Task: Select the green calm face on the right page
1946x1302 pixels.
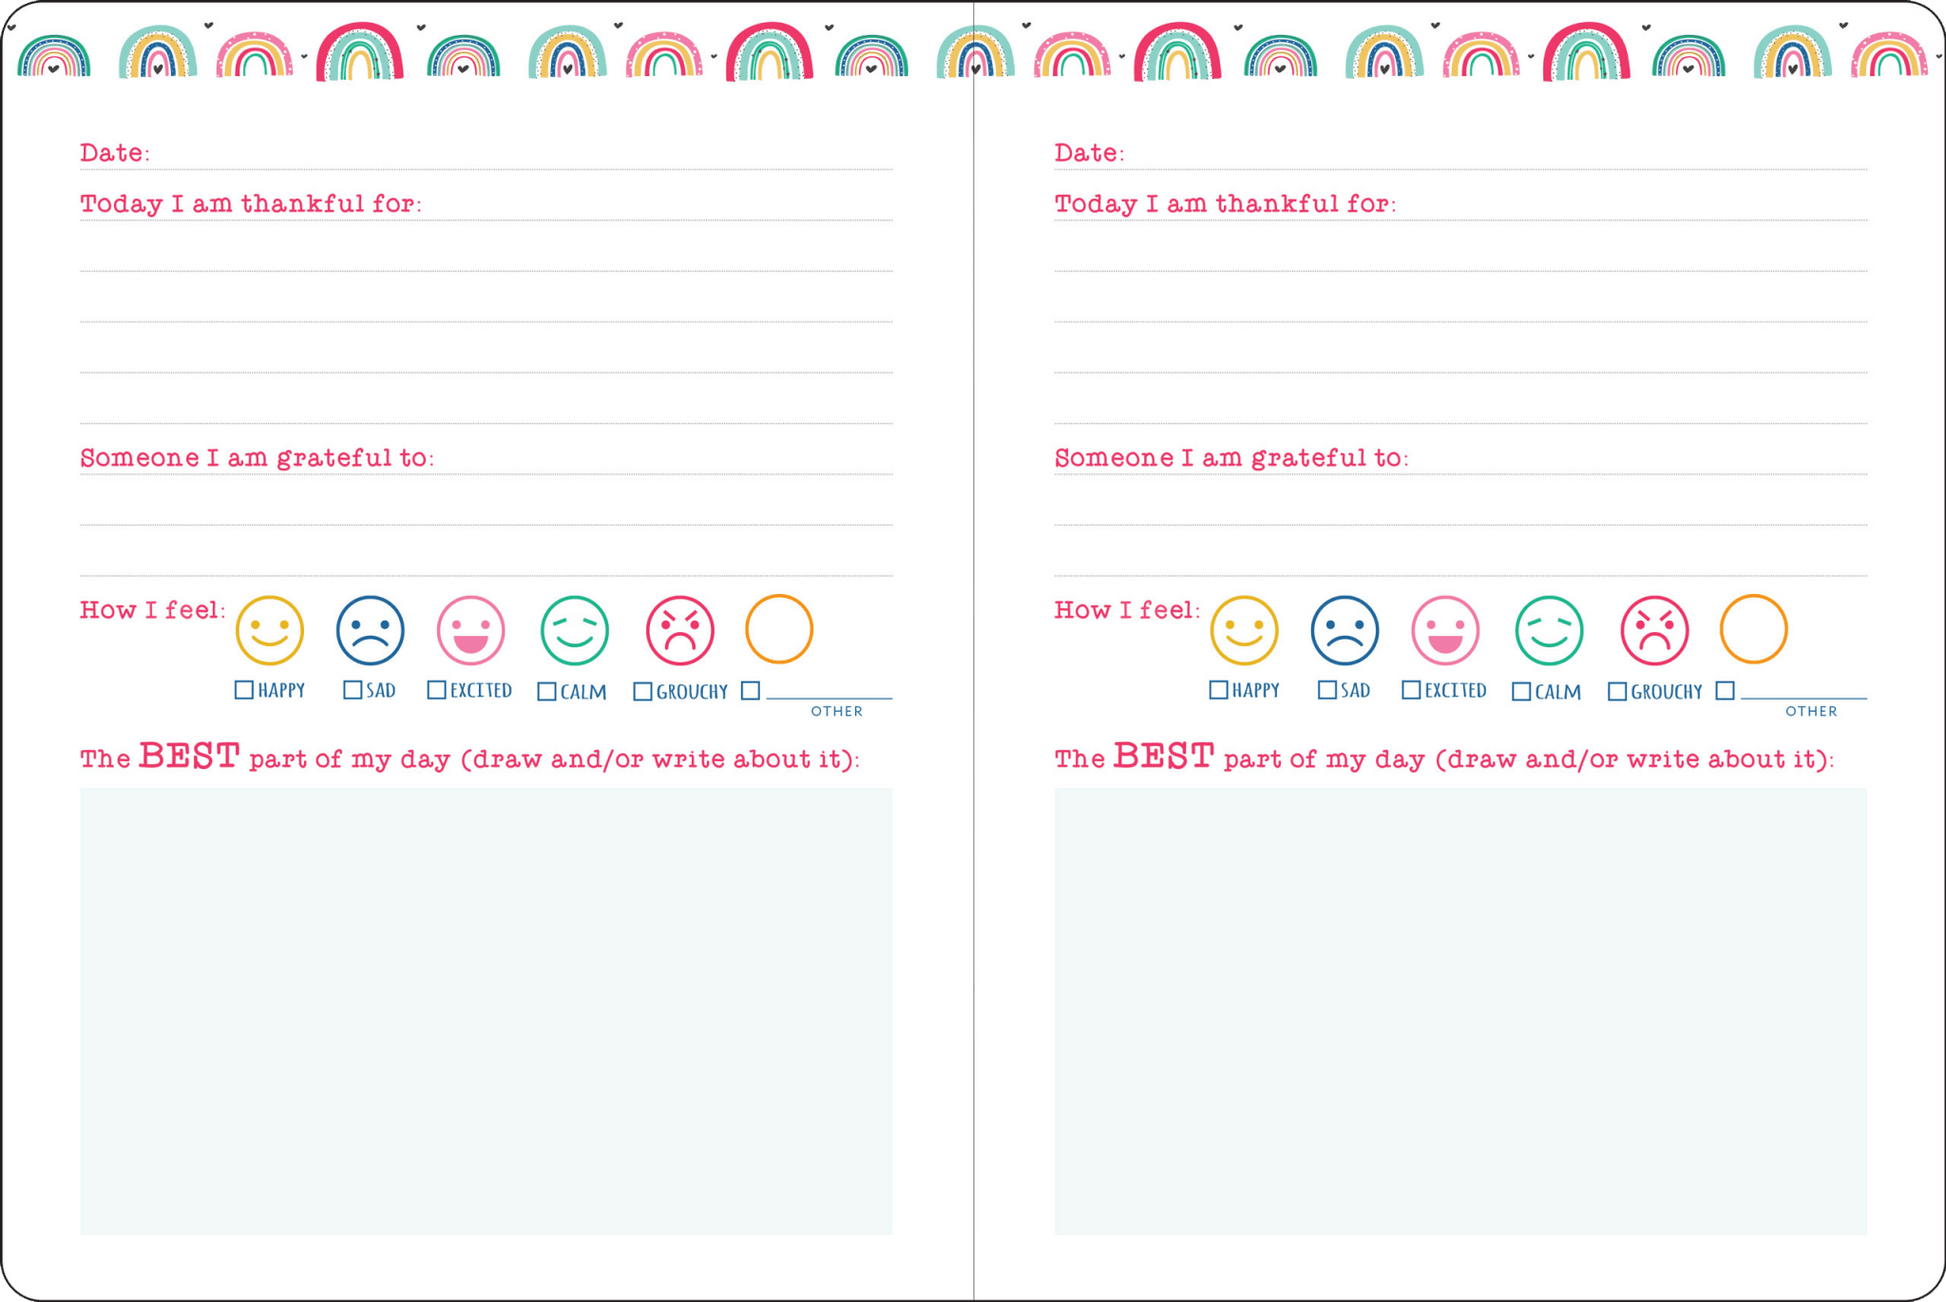Action: click(x=1548, y=628)
